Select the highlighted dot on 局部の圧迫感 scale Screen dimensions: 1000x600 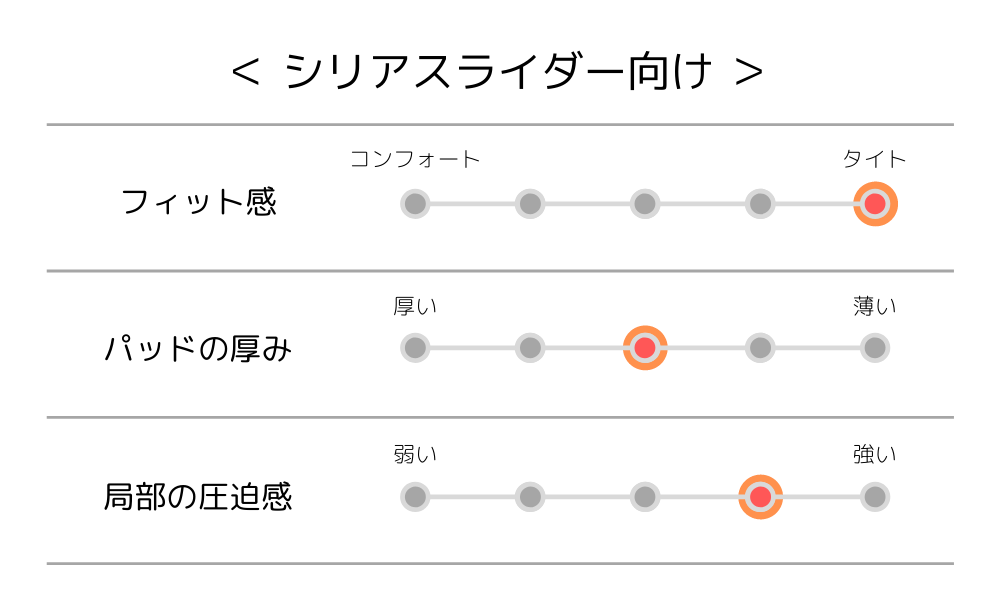[x=760, y=497]
